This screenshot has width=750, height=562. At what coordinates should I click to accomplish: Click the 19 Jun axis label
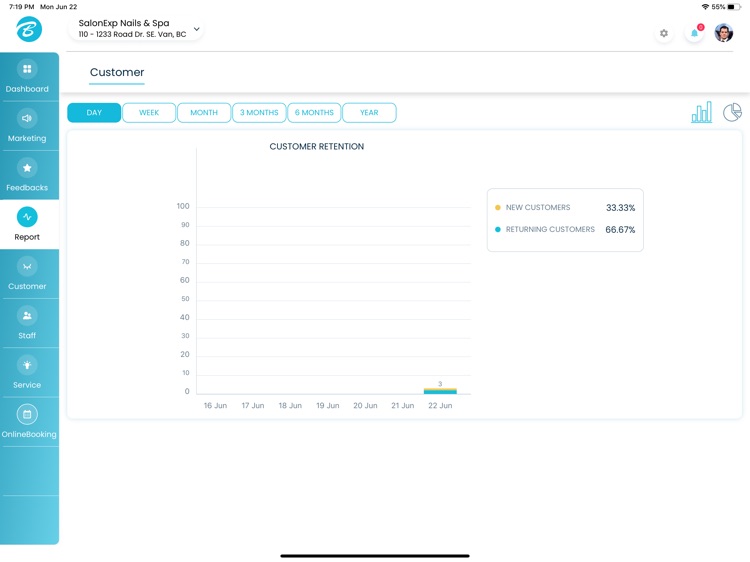328,406
